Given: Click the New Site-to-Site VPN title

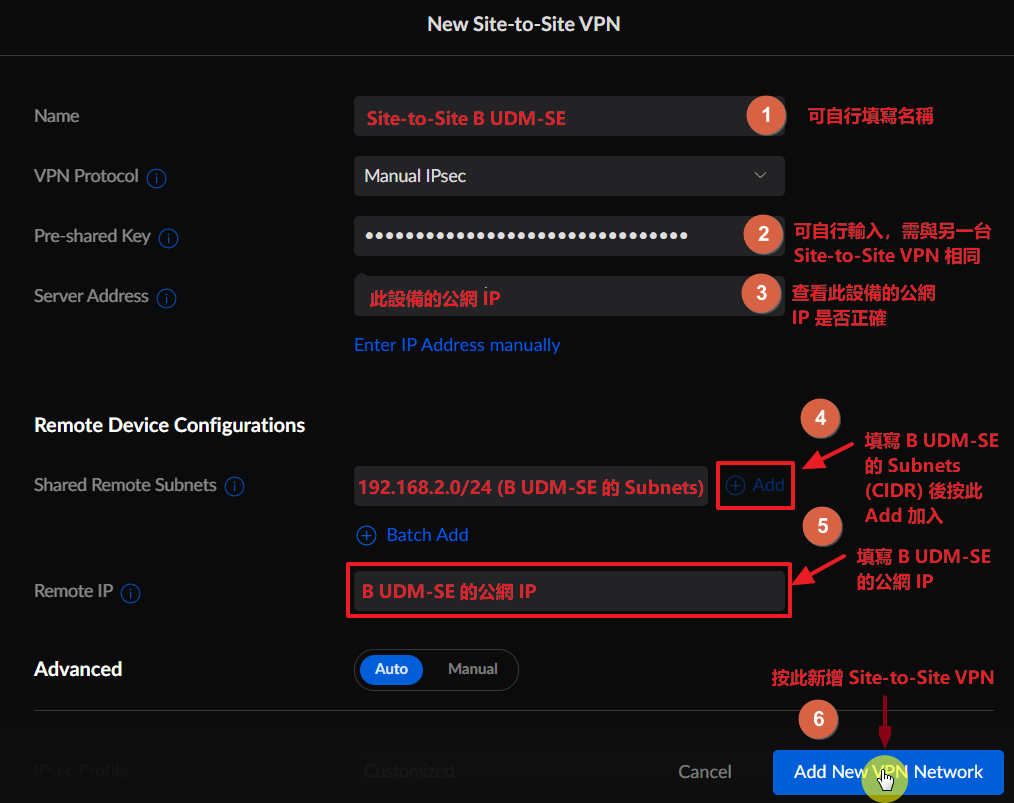Looking at the screenshot, I should point(524,25).
